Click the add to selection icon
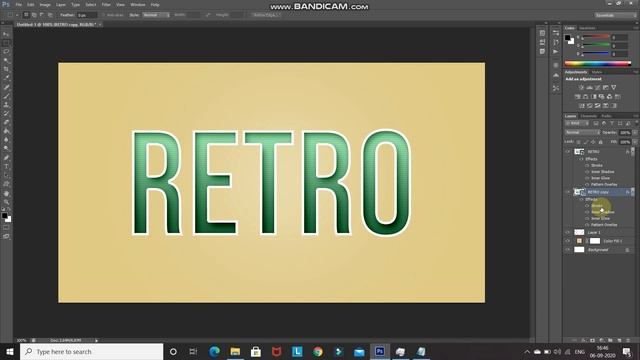The height and width of the screenshot is (360, 640). (x=34, y=15)
